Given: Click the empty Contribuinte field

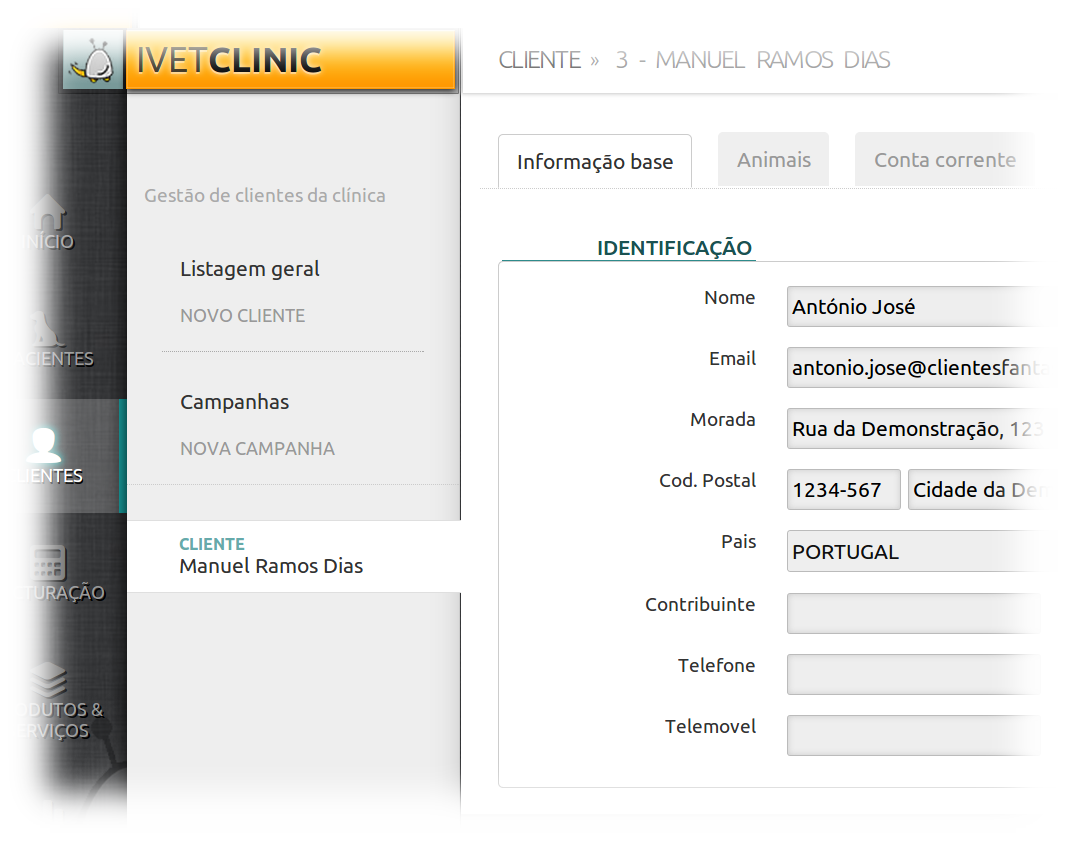Looking at the screenshot, I should pyautogui.click(x=910, y=613).
